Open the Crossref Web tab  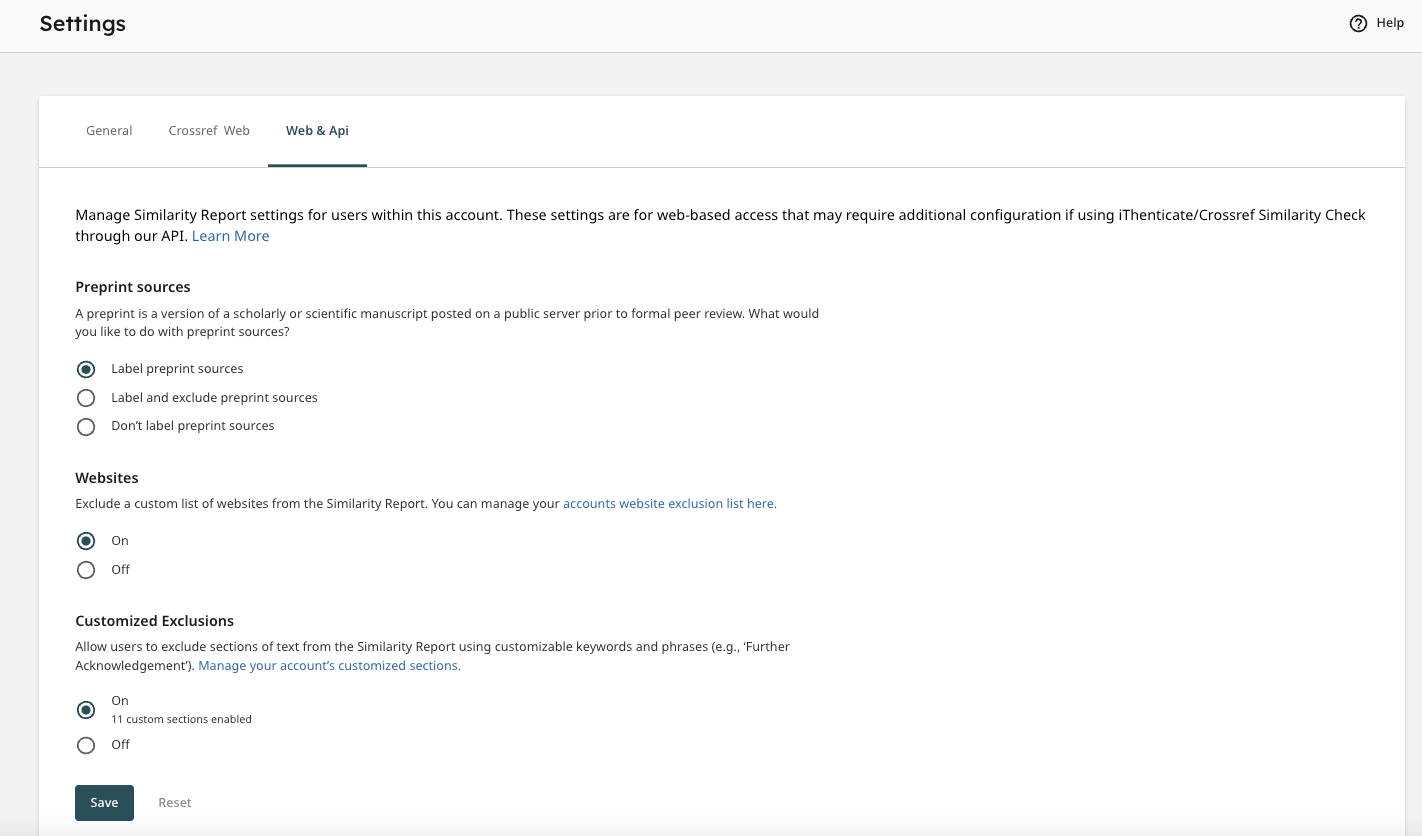[x=208, y=130]
